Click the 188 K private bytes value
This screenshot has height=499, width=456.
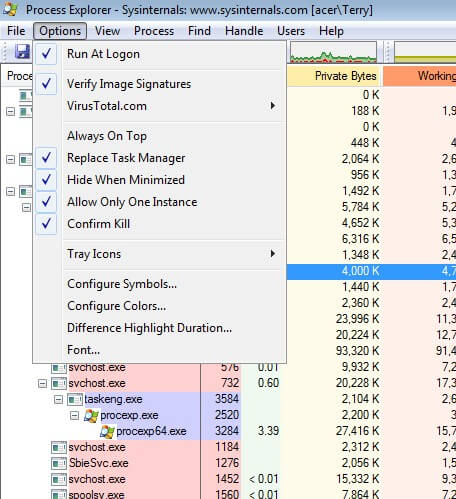click(365, 111)
